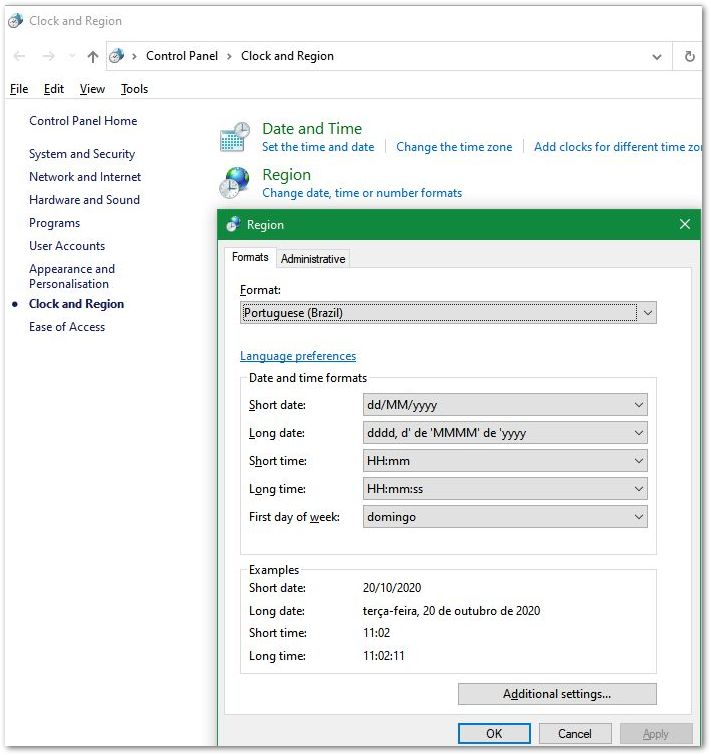Open the Edit menu
The image size is (711, 755).
point(53,89)
